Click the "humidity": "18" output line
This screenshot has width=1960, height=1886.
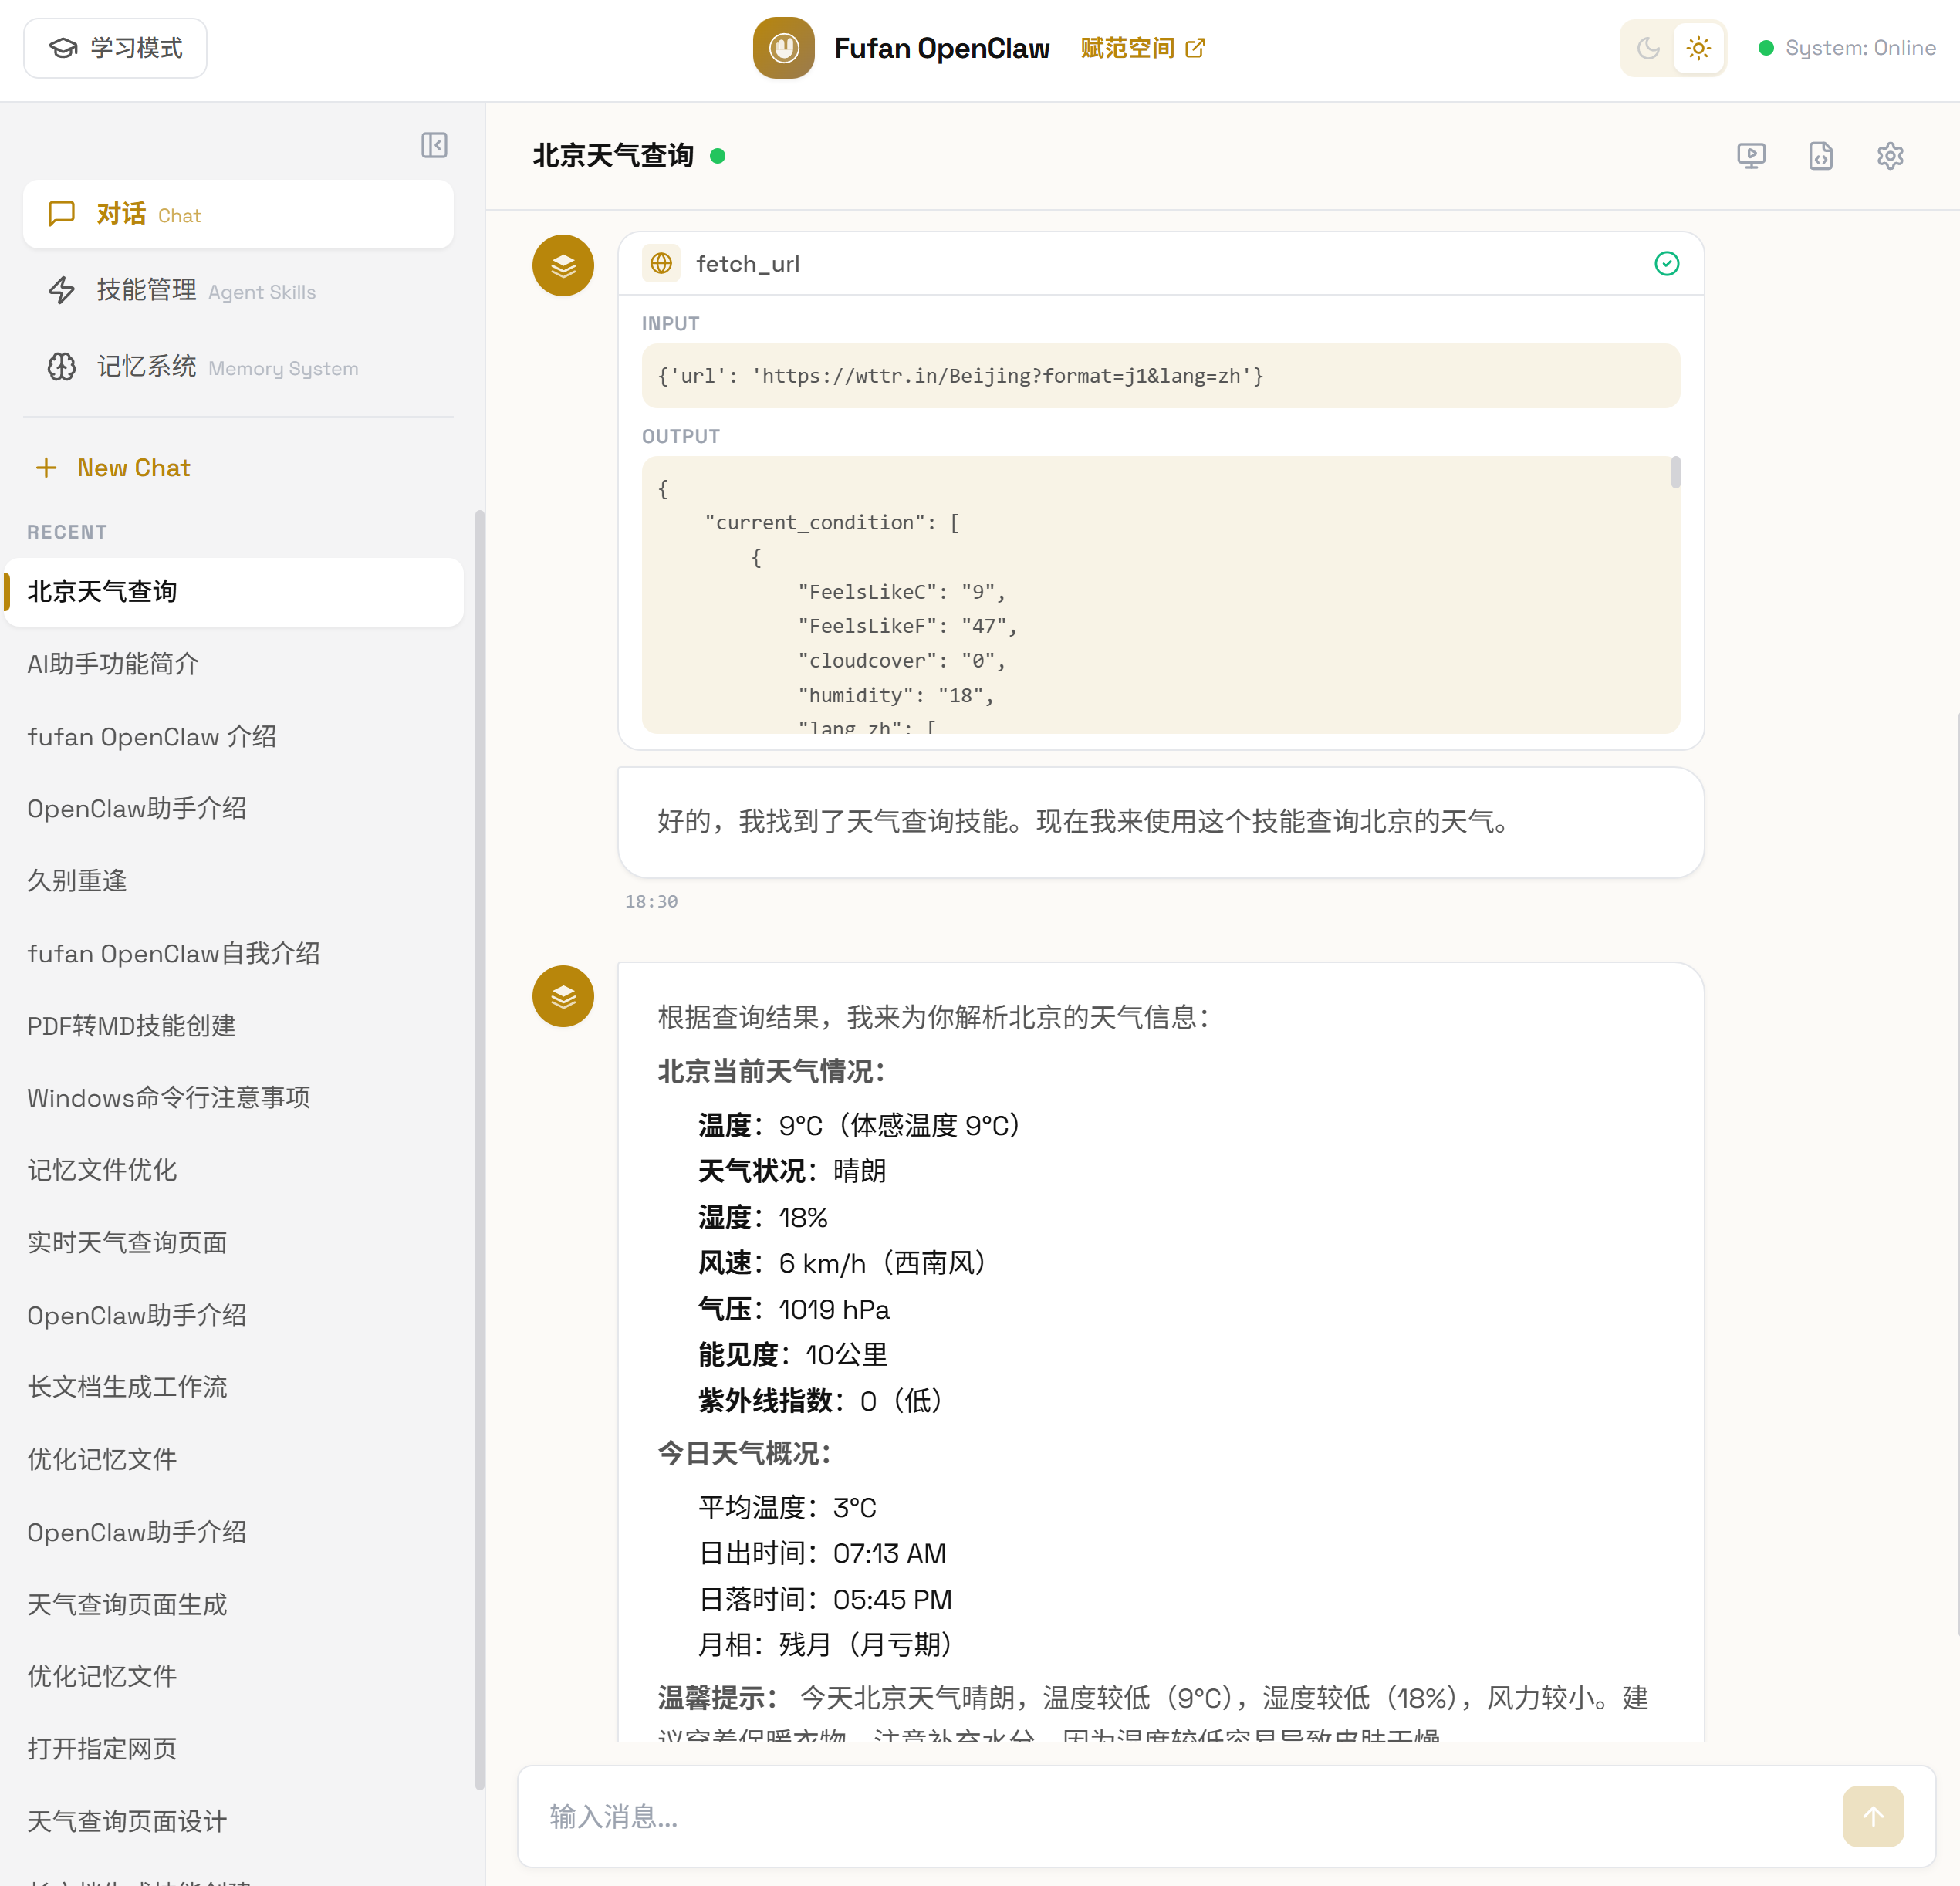(896, 695)
